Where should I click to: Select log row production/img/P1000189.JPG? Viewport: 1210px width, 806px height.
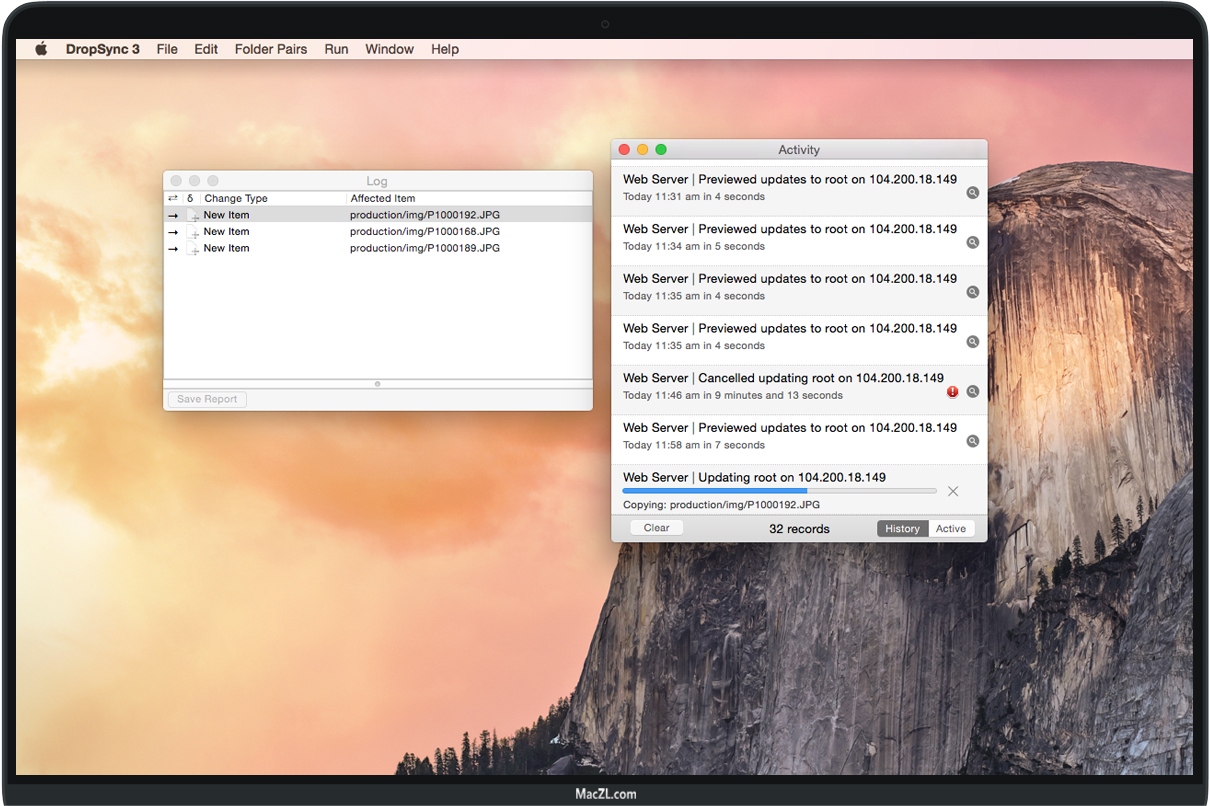click(x=424, y=248)
